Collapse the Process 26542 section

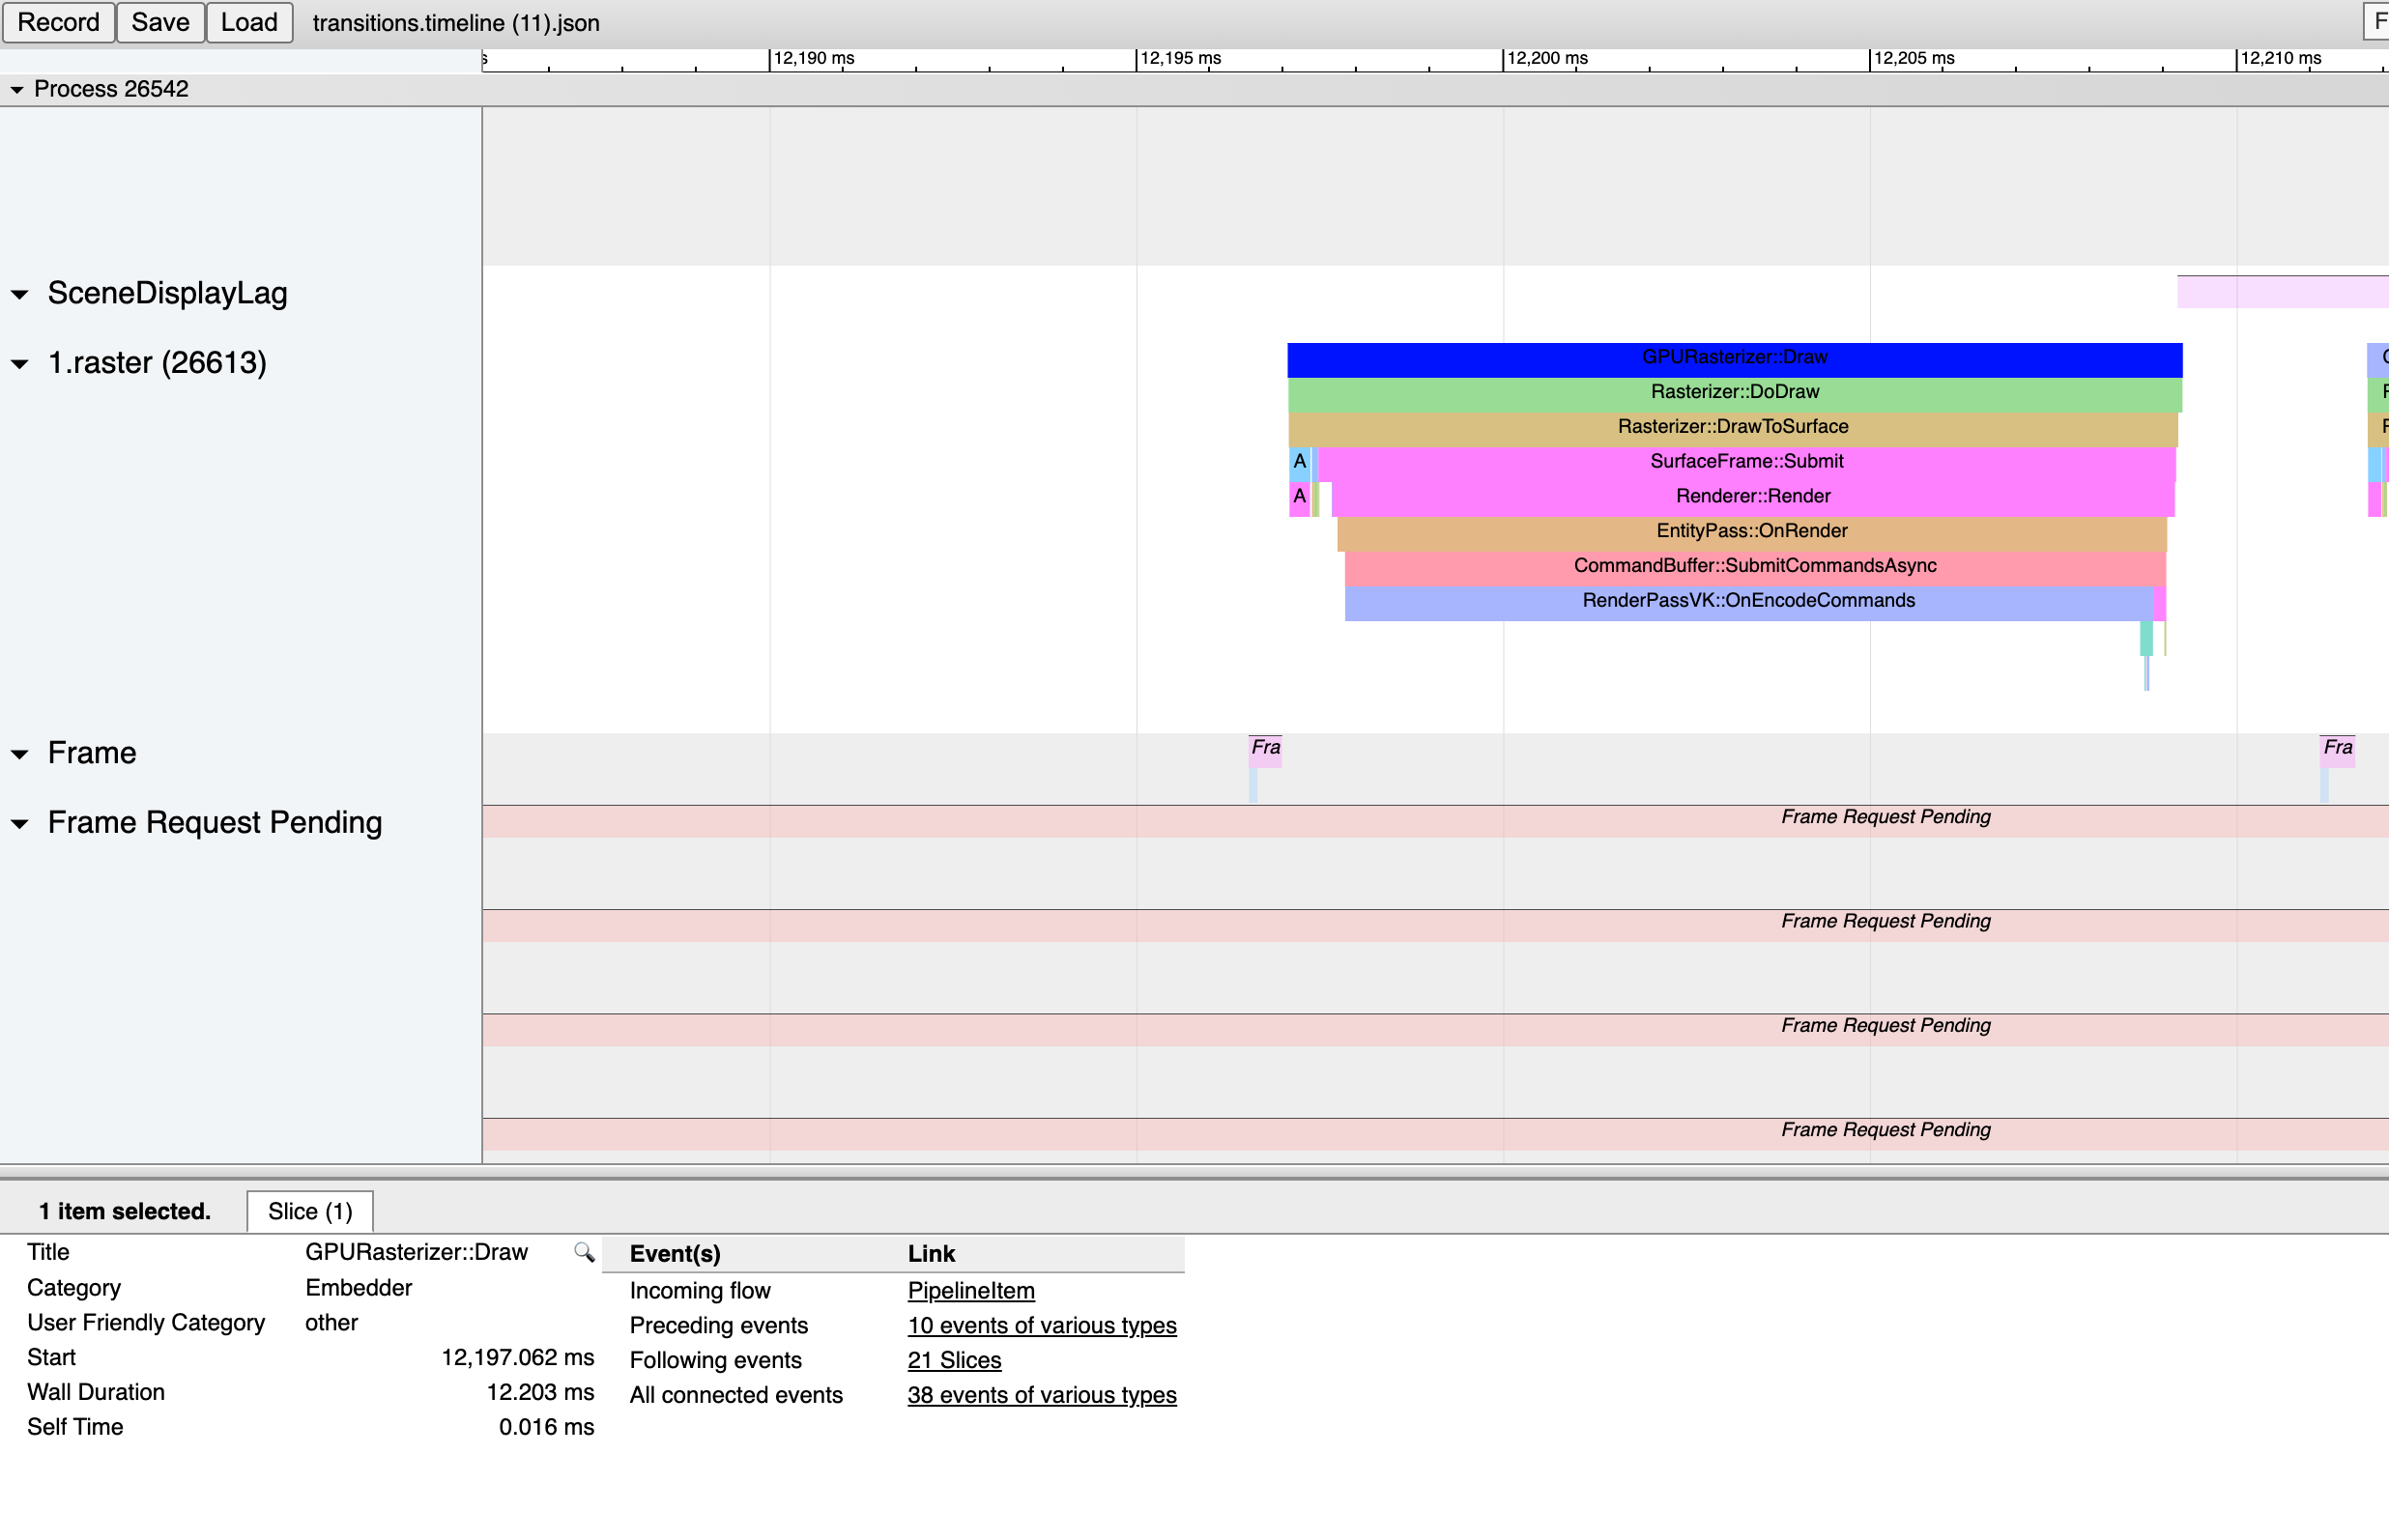pos(16,89)
